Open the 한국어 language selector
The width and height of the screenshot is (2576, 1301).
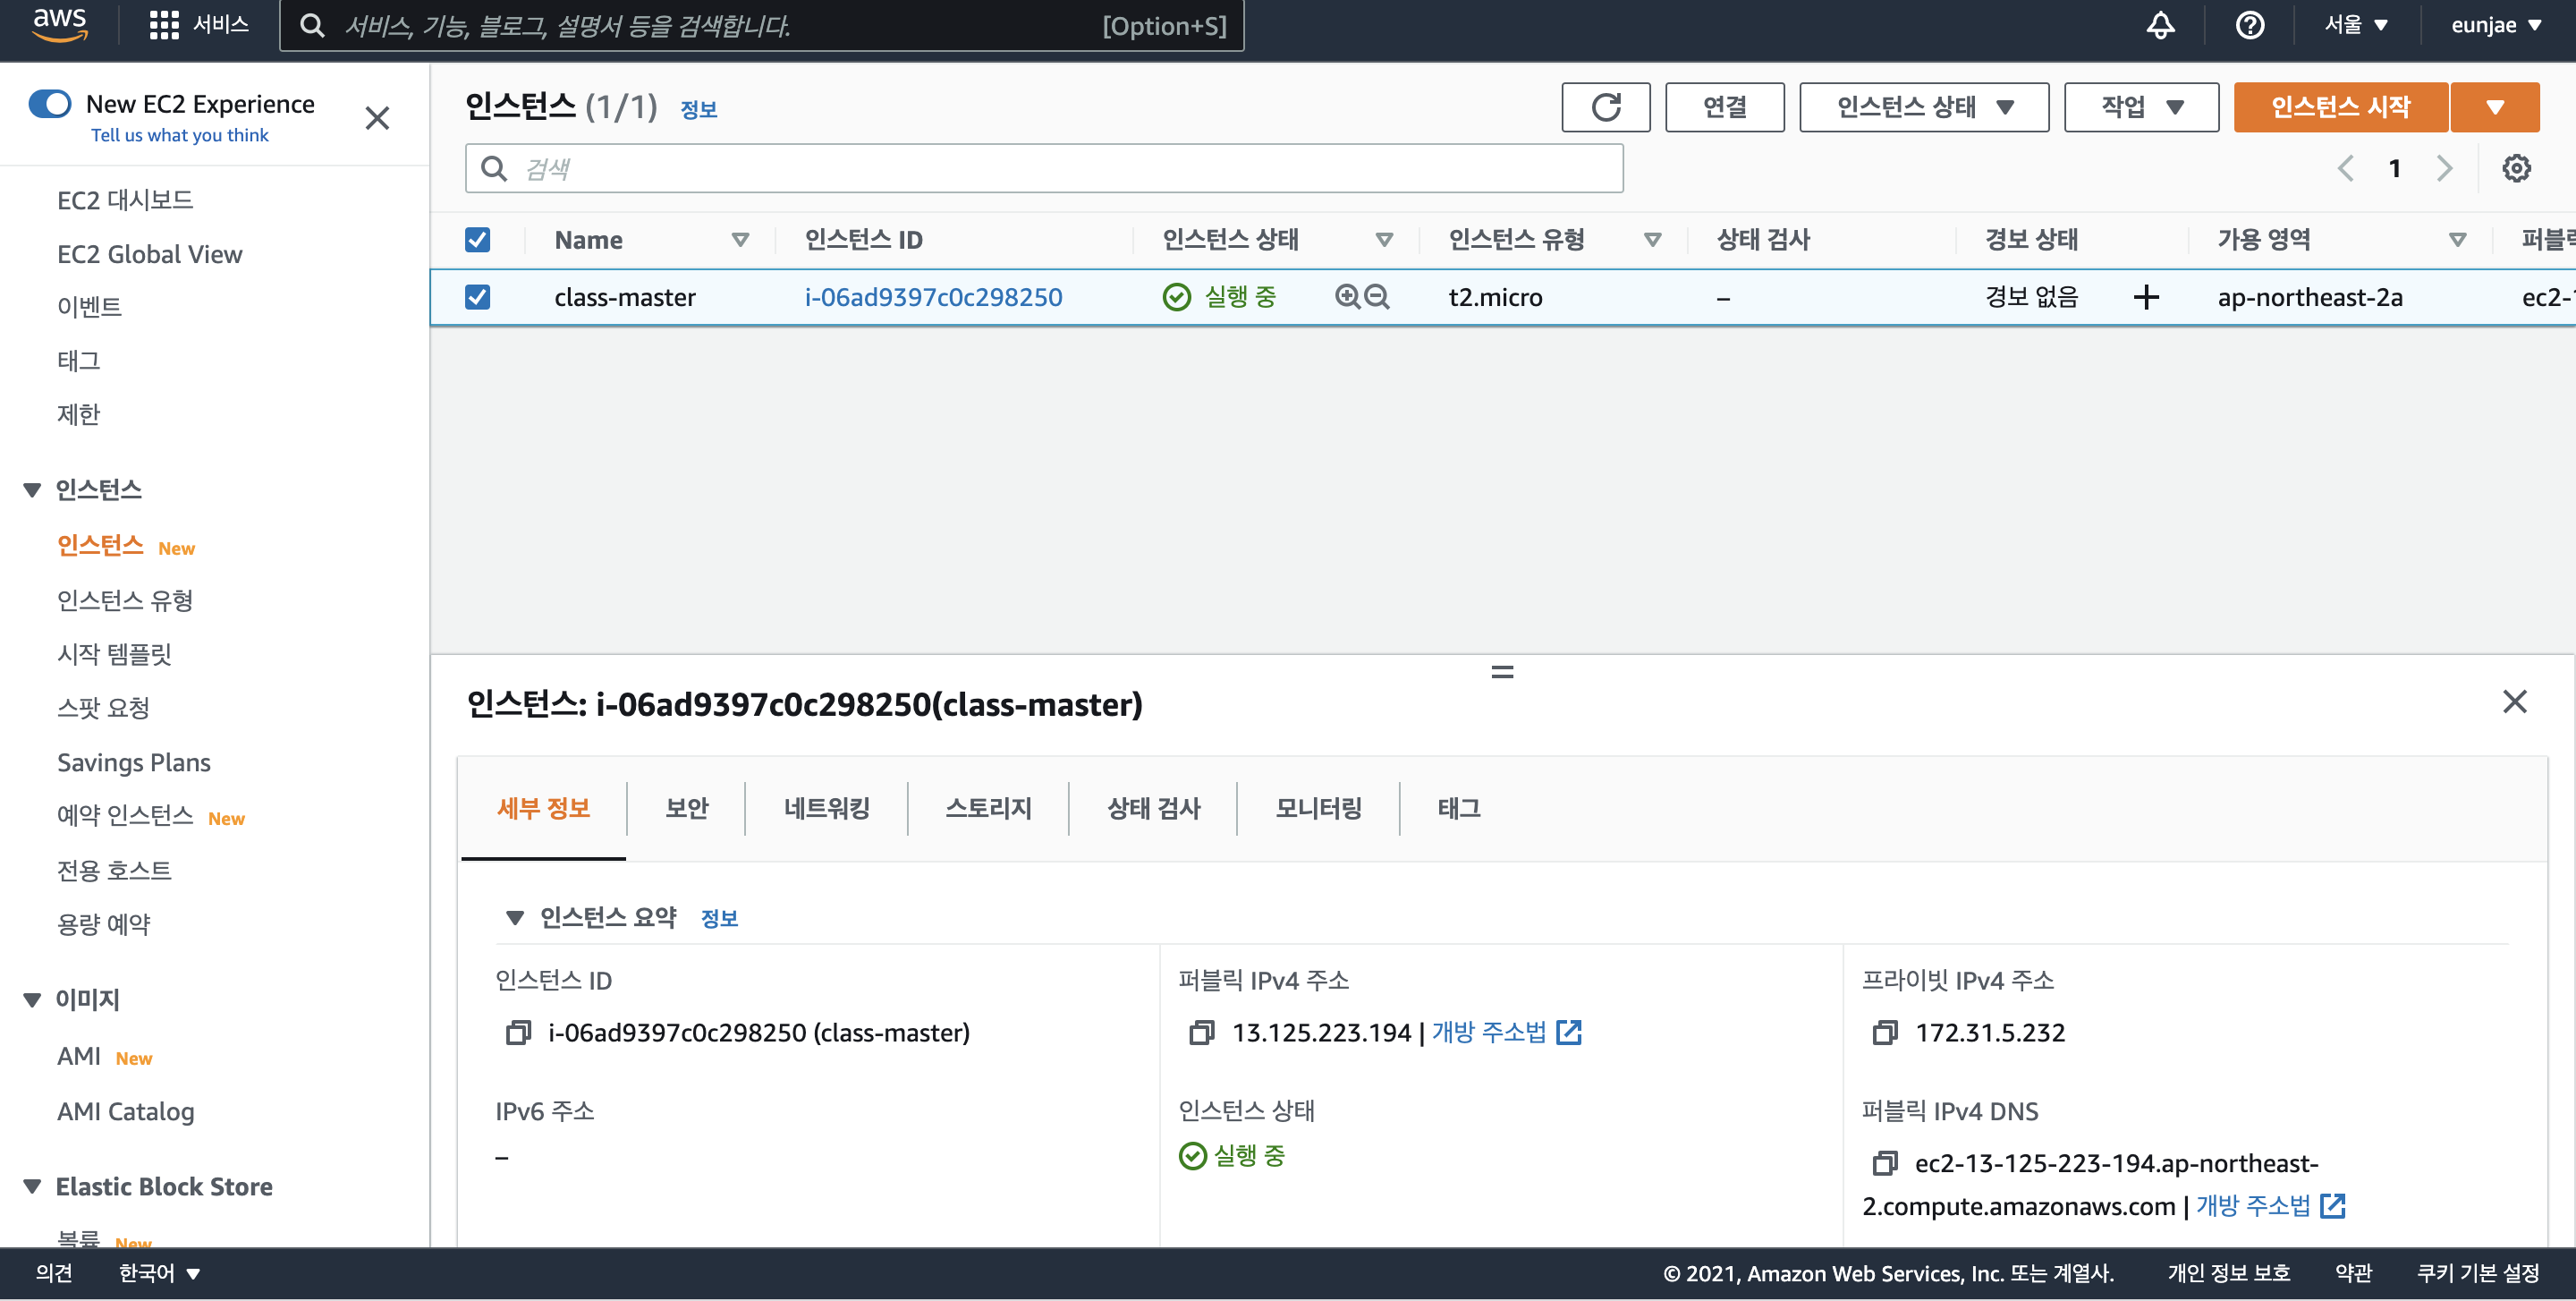point(160,1272)
